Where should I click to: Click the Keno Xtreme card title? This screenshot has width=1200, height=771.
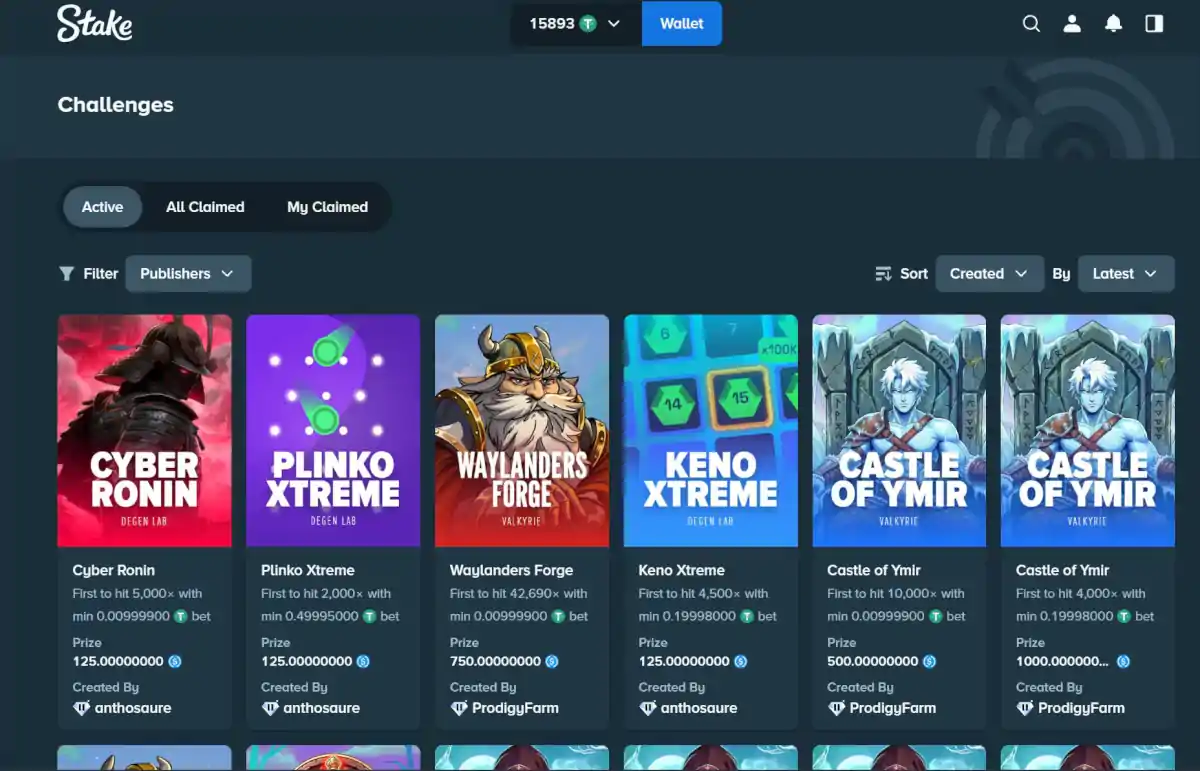(682, 570)
